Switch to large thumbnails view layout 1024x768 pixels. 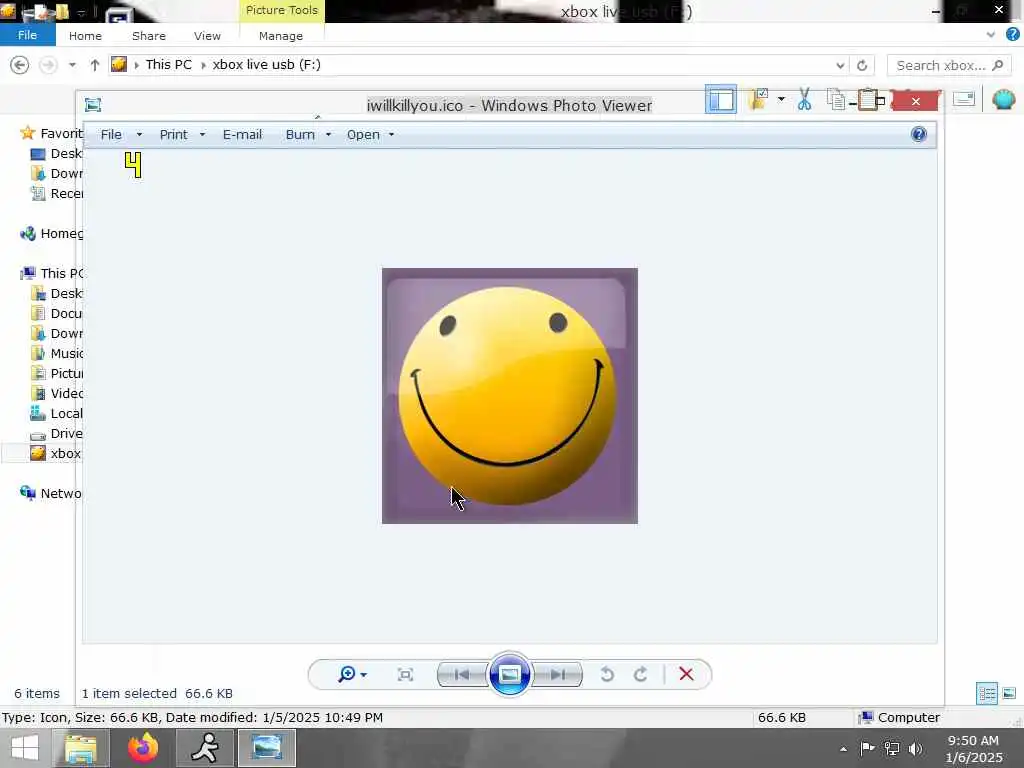1009,694
